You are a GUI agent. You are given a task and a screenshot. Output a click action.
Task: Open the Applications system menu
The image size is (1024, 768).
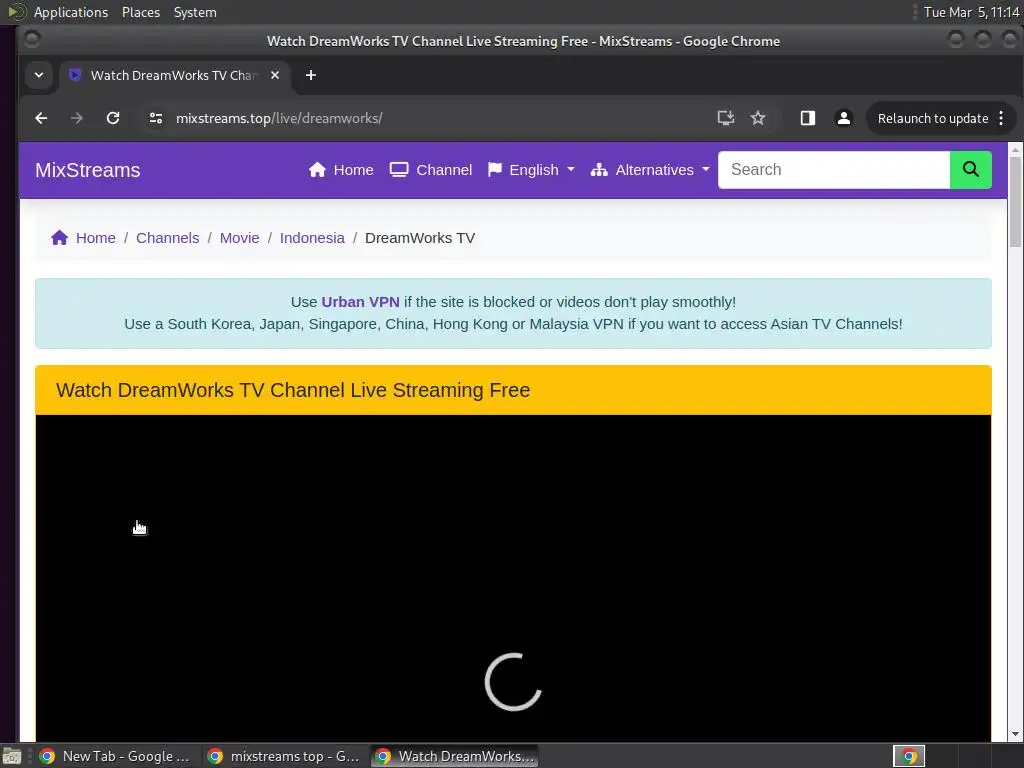tap(71, 12)
